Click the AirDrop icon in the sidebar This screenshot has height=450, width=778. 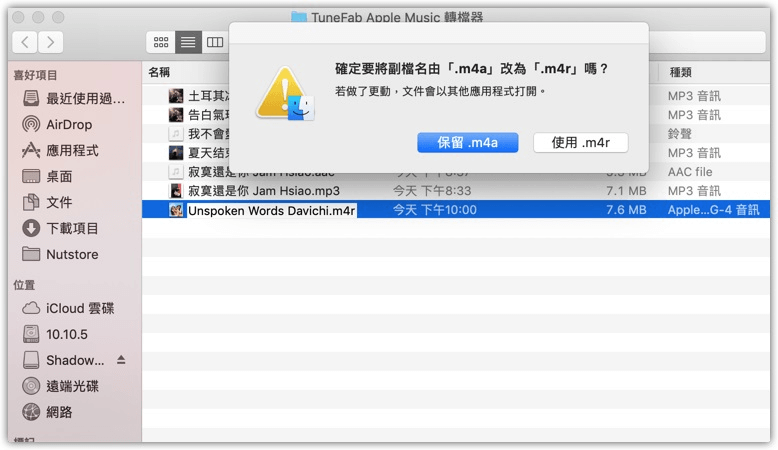click(x=31, y=124)
